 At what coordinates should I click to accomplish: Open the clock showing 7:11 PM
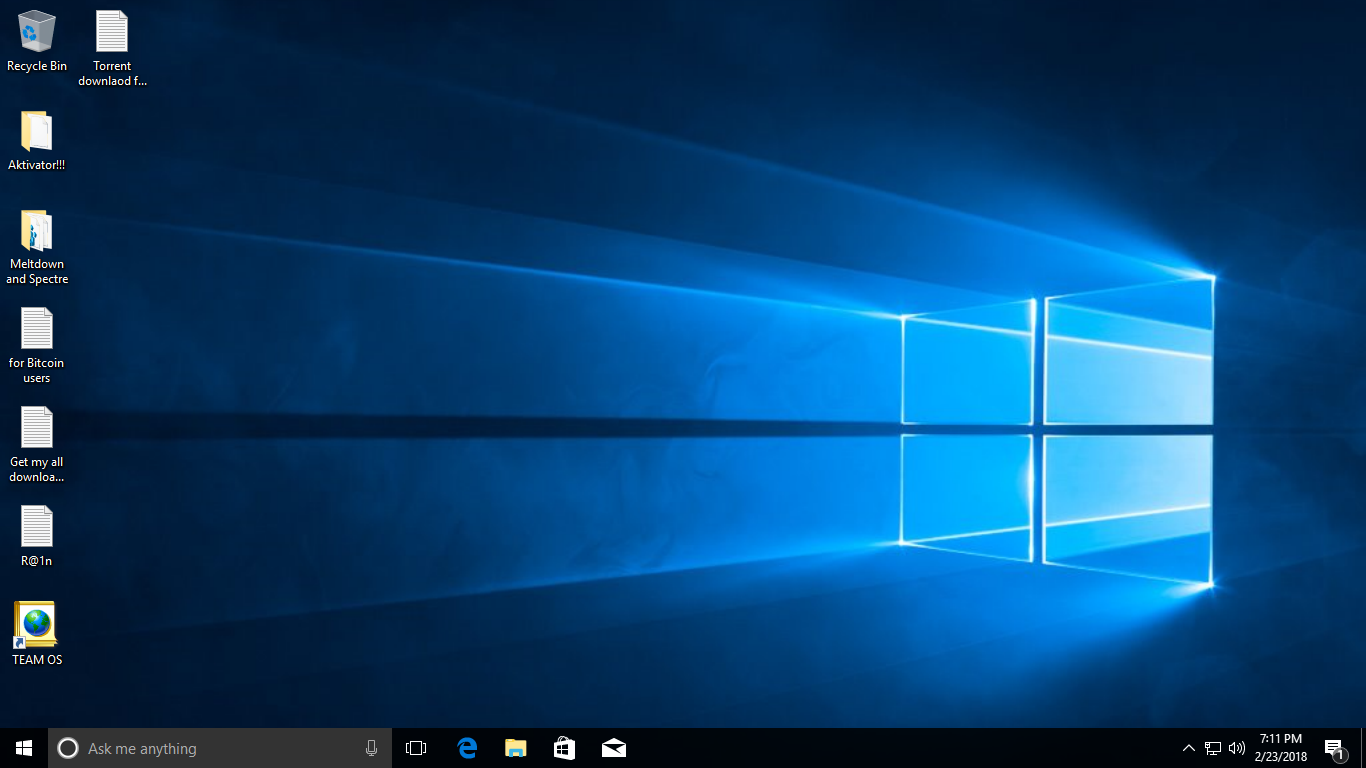point(1281,748)
